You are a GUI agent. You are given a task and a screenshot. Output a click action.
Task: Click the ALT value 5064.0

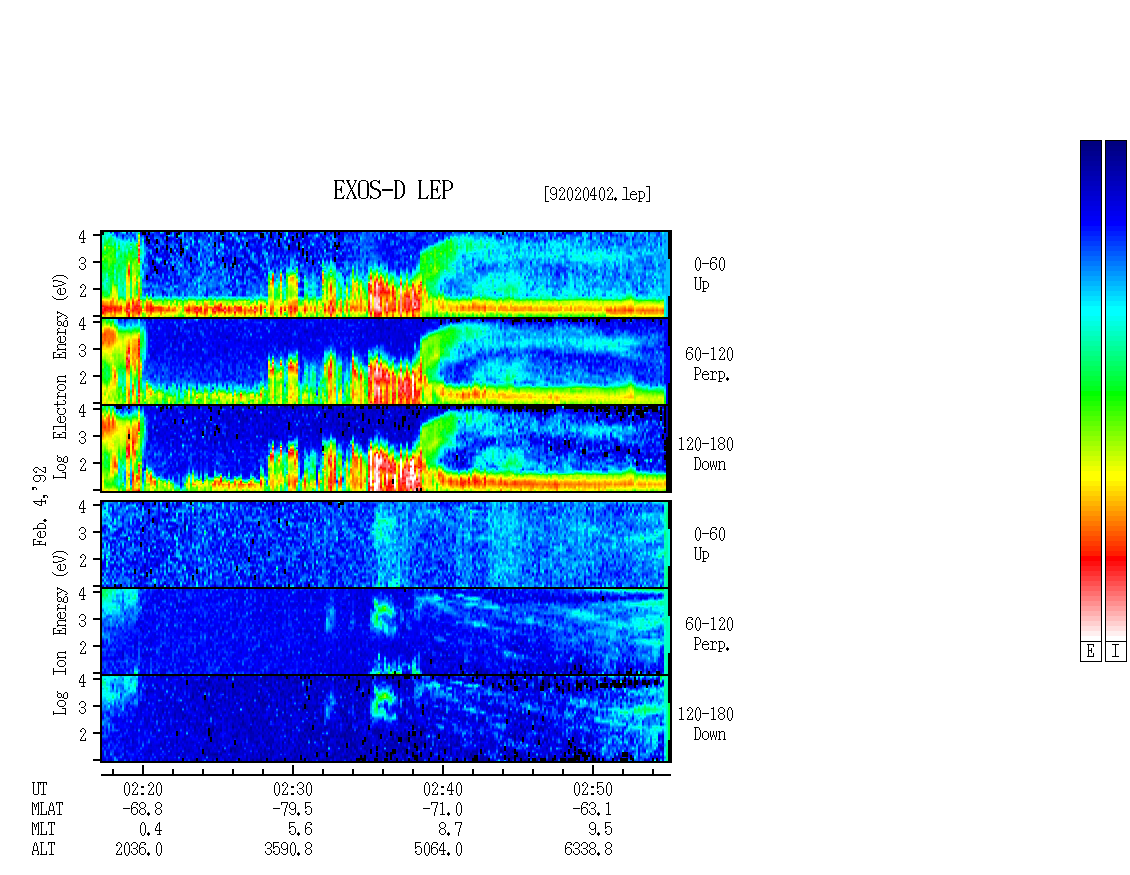[x=439, y=850]
